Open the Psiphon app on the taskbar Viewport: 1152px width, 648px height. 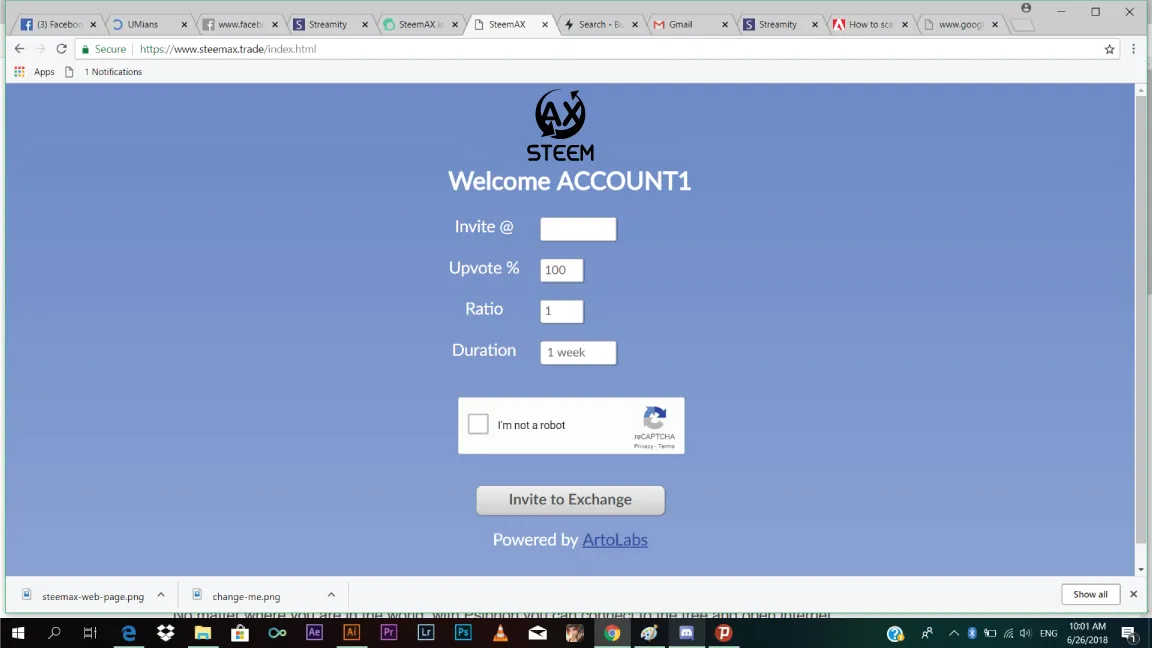[x=724, y=633]
